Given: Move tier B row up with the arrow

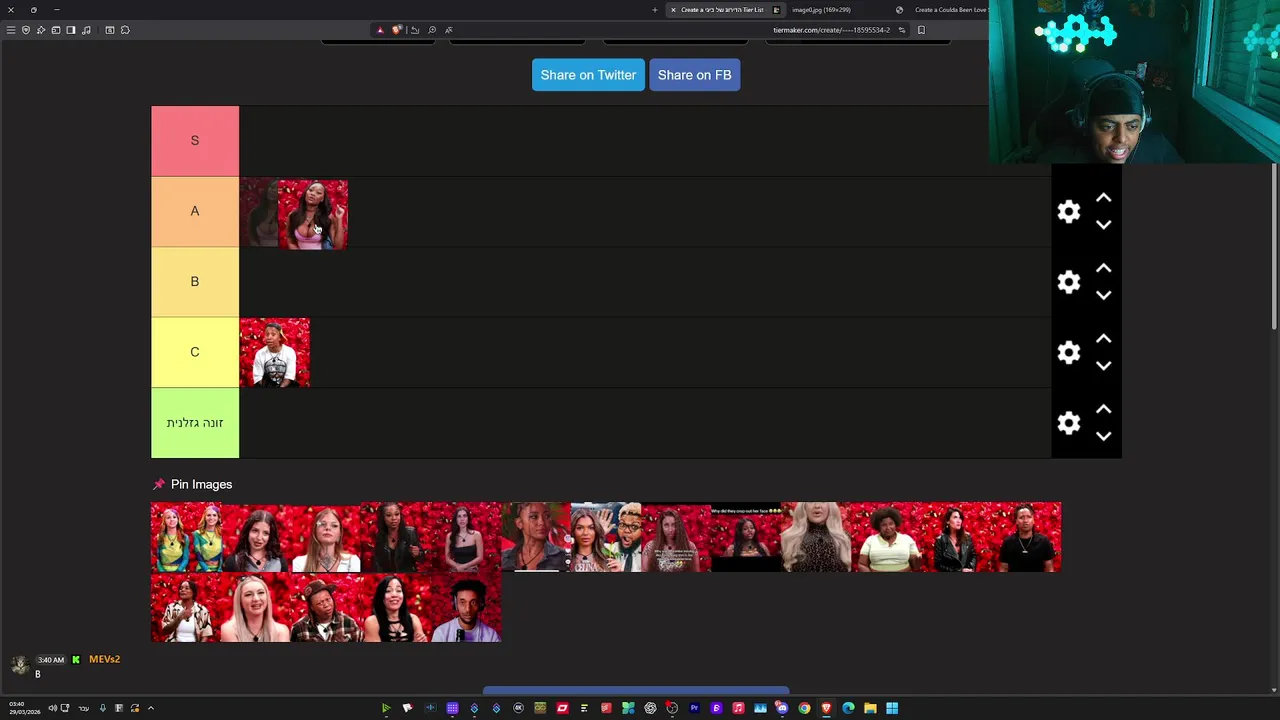Looking at the screenshot, I should (1103, 269).
